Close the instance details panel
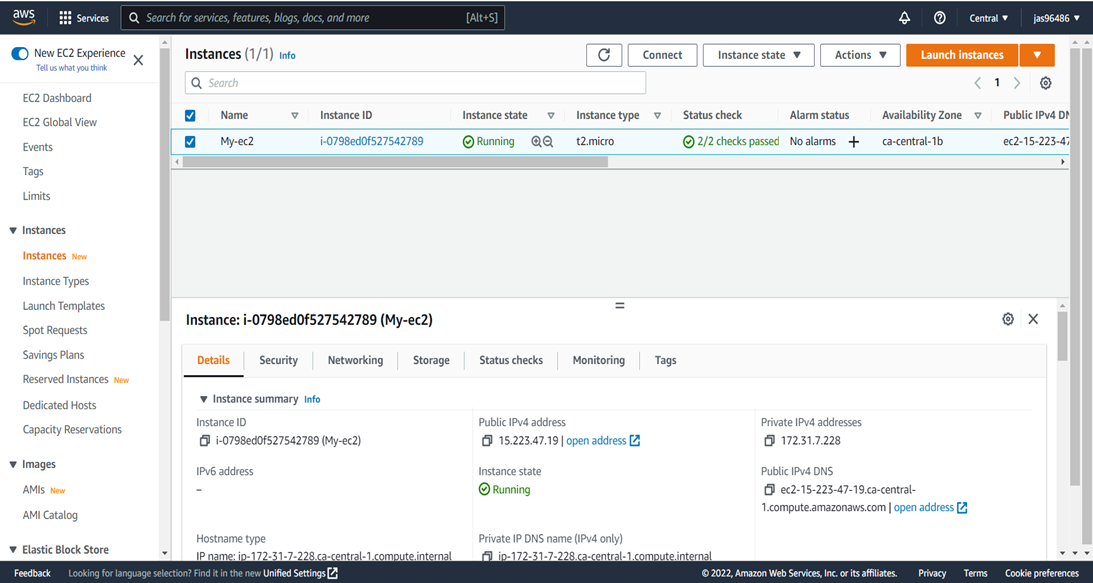This screenshot has width=1093, height=583. point(1033,319)
